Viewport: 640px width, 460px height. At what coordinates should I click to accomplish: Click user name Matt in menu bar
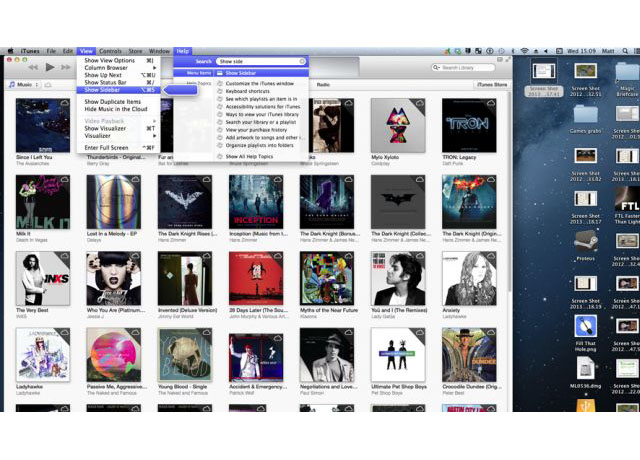click(608, 51)
